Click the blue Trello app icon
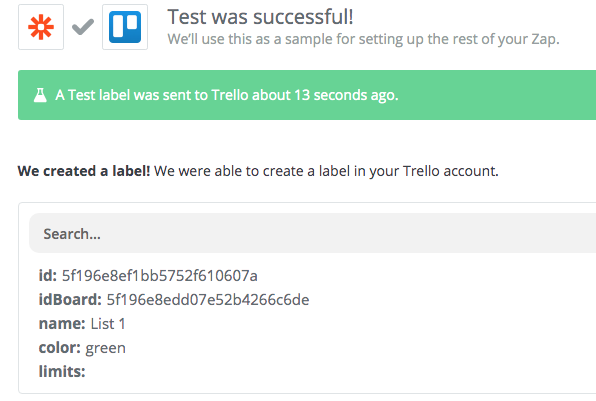Image resolution: width=596 pixels, height=401 pixels. coord(125,27)
